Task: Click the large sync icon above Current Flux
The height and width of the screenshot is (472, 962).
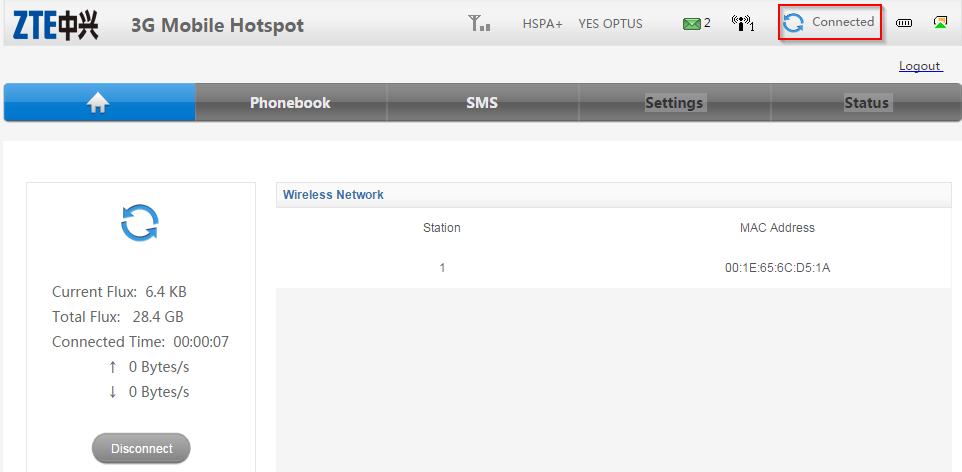Action: (140, 222)
